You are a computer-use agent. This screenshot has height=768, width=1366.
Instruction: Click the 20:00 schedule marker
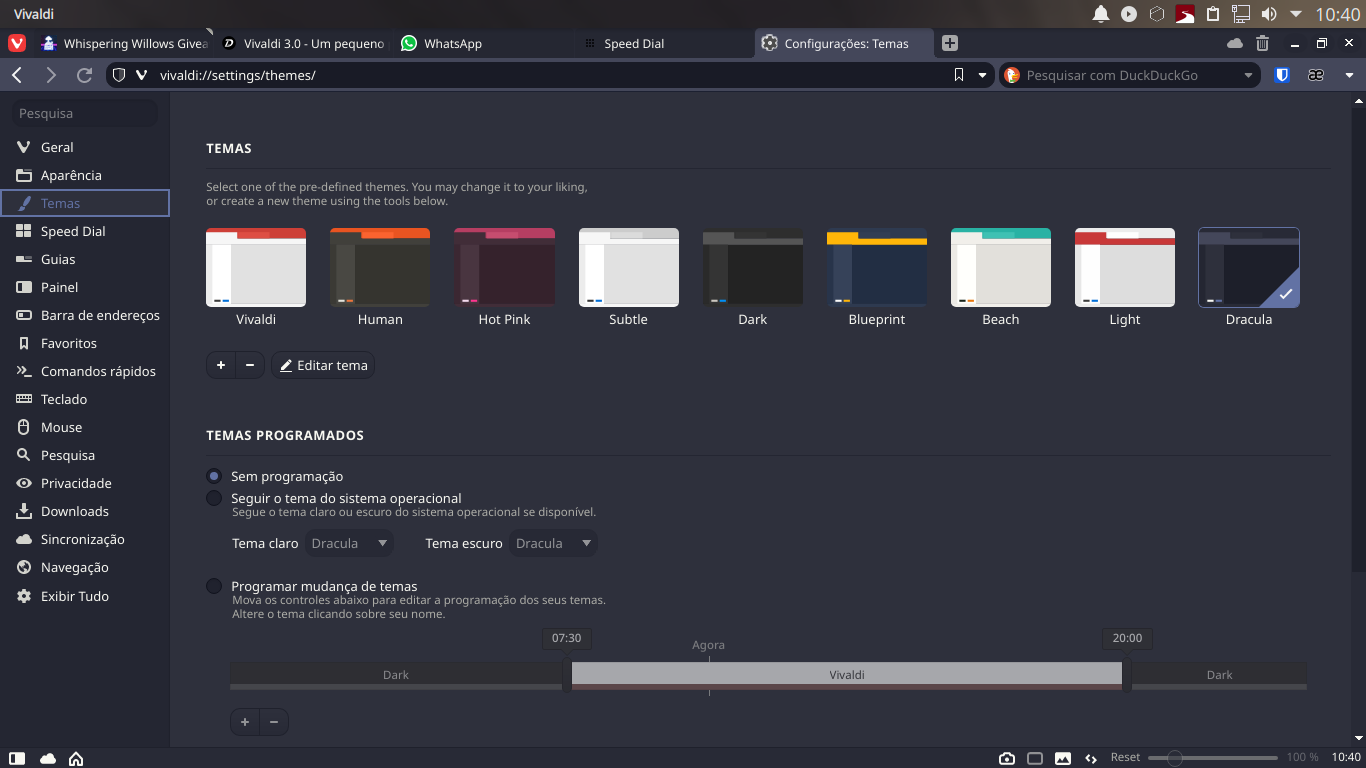pos(1127,638)
